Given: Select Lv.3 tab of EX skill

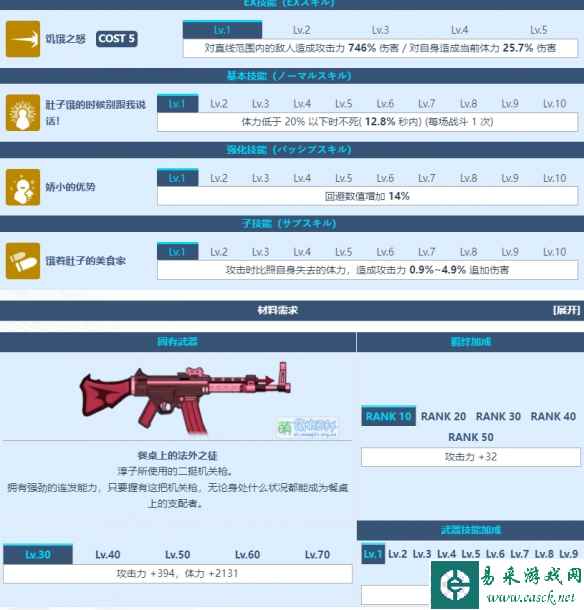Looking at the screenshot, I should [x=380, y=30].
